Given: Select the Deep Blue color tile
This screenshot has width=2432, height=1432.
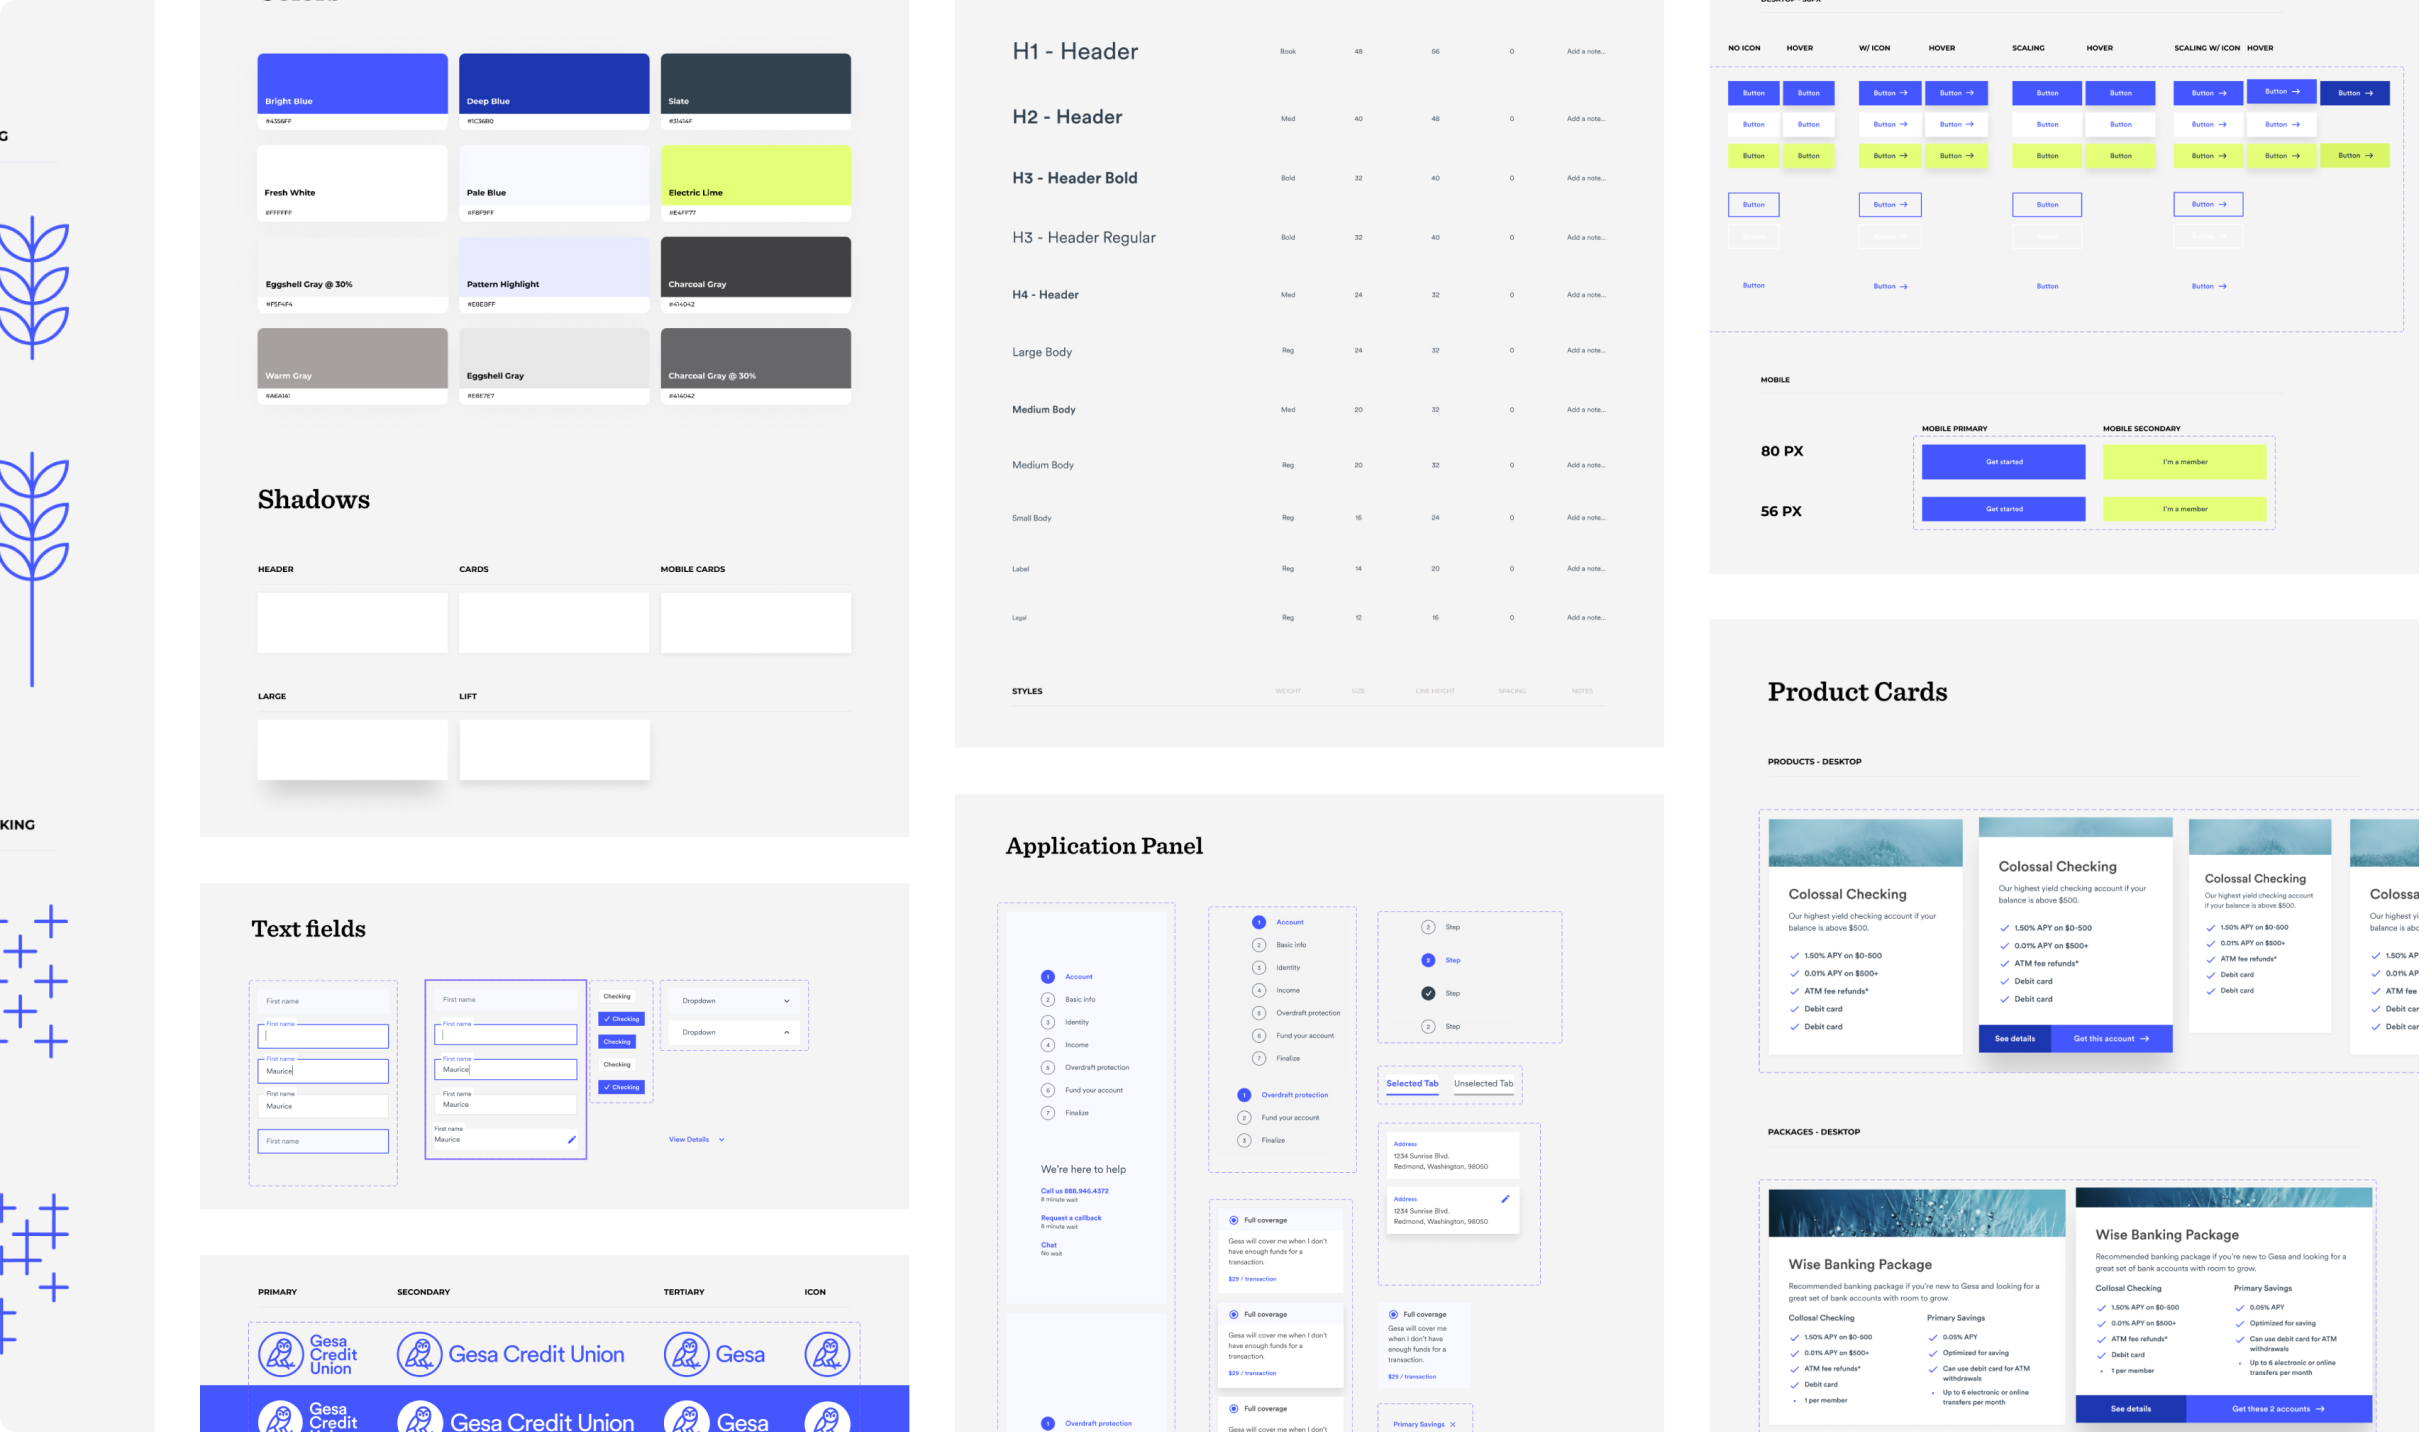Looking at the screenshot, I should tap(554, 82).
